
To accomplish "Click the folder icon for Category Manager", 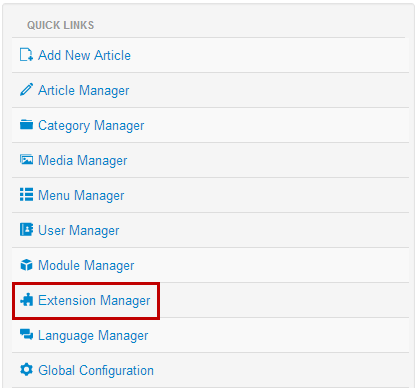I will (26, 125).
